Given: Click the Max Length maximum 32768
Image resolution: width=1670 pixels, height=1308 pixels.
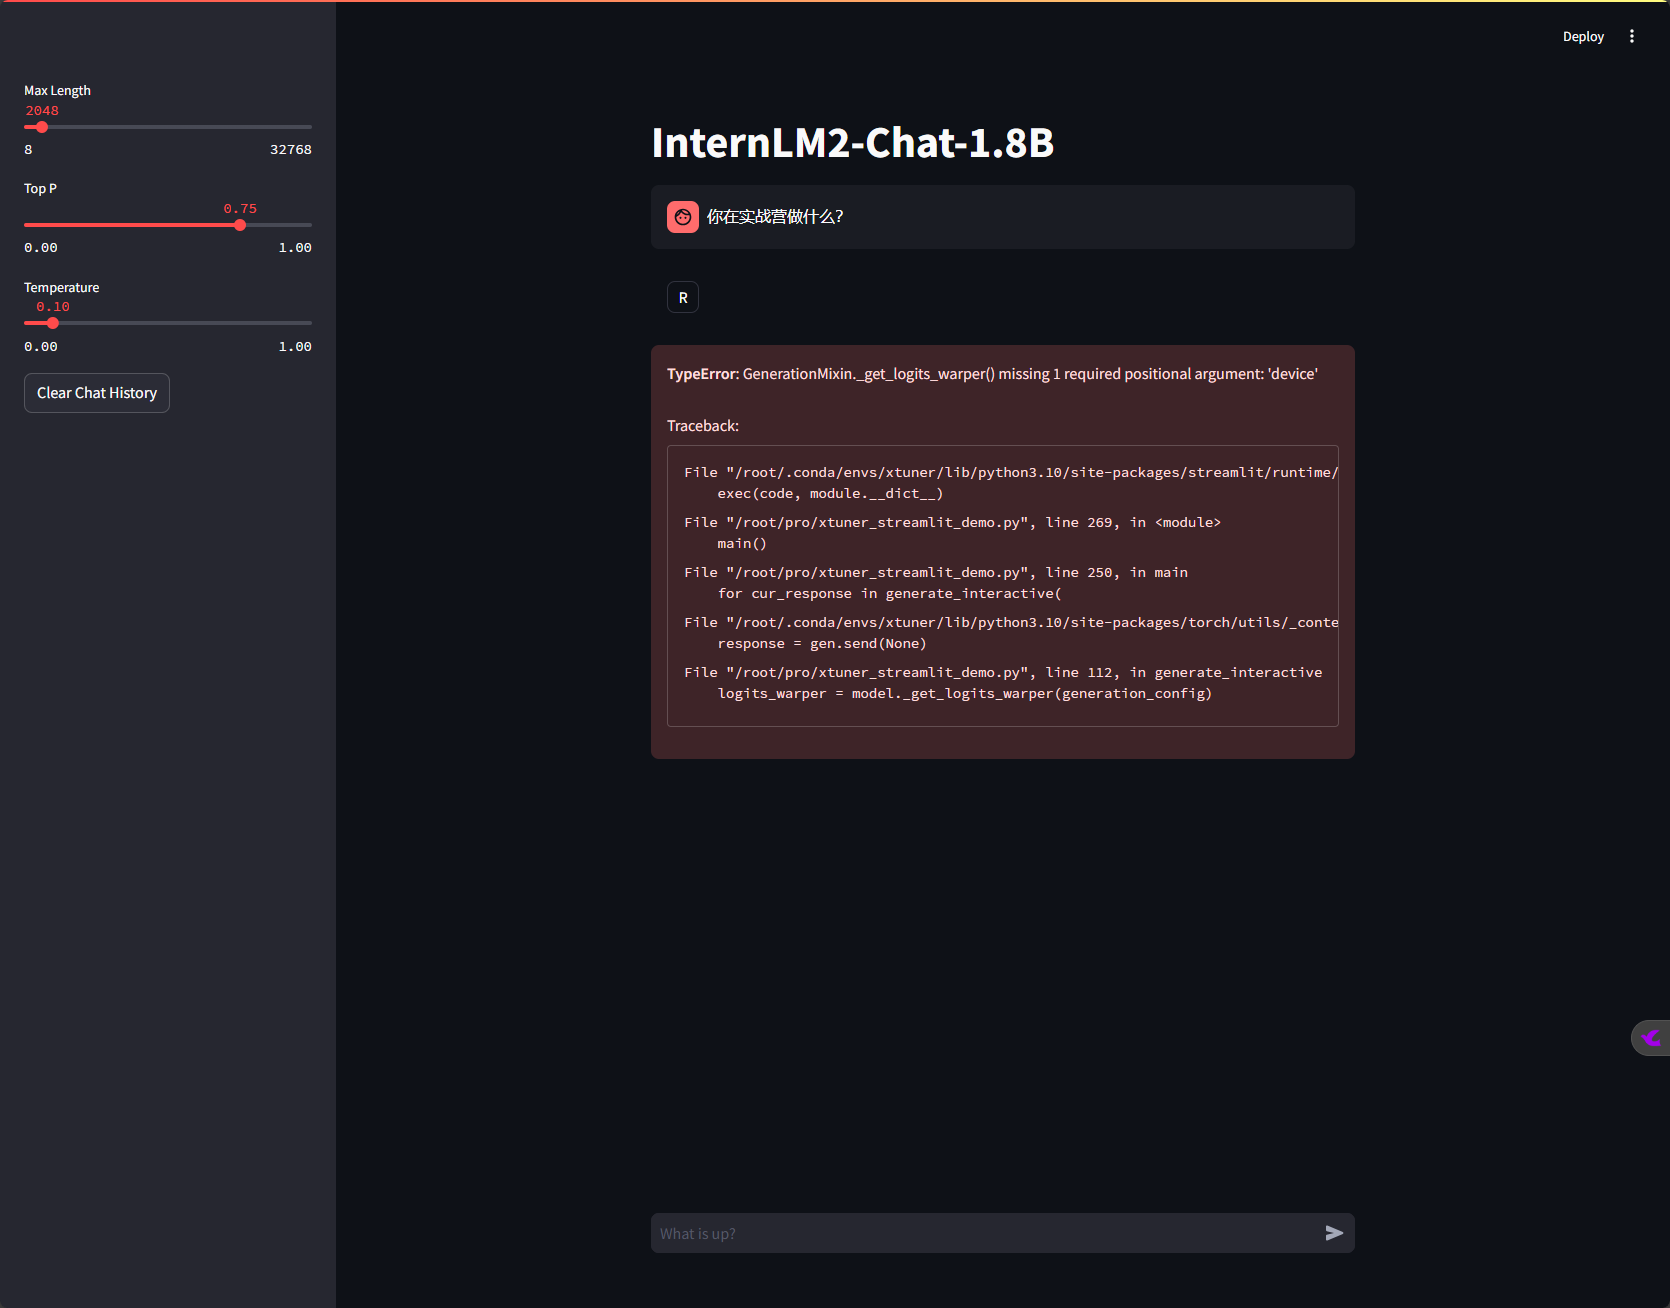Looking at the screenshot, I should coord(291,149).
